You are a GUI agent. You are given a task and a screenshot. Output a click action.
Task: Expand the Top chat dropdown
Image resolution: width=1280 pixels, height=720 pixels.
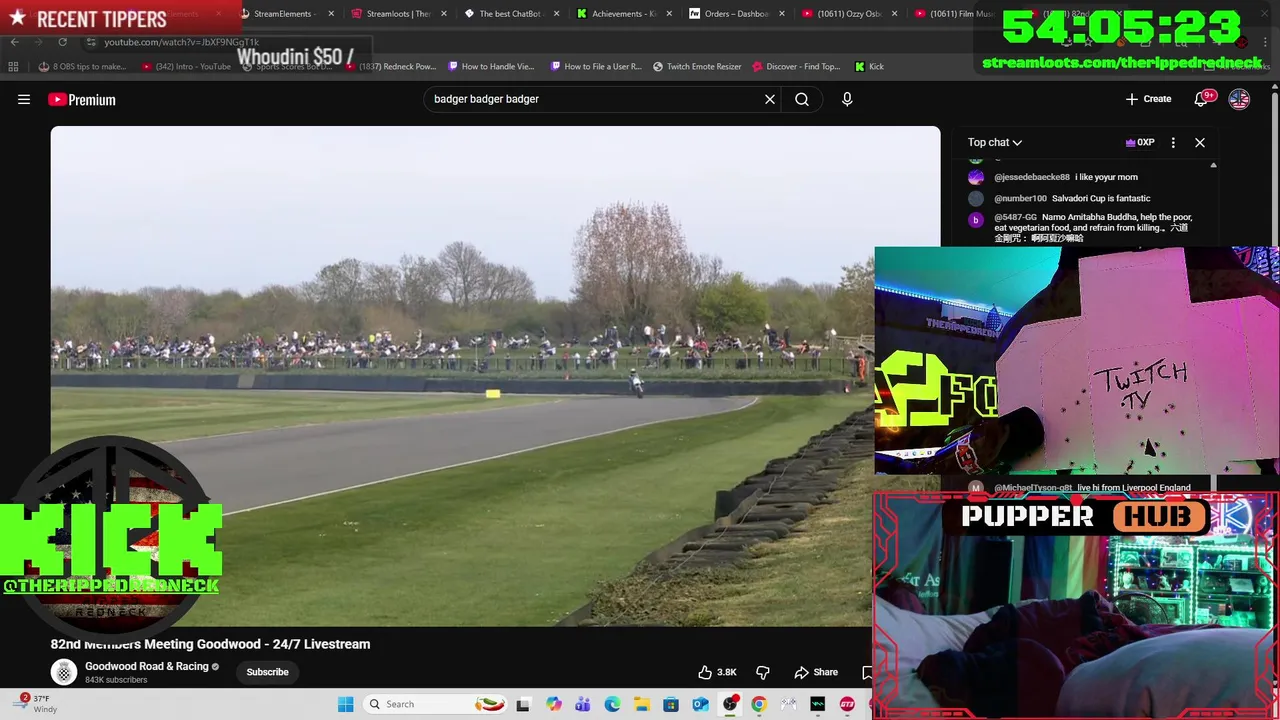coord(994,142)
